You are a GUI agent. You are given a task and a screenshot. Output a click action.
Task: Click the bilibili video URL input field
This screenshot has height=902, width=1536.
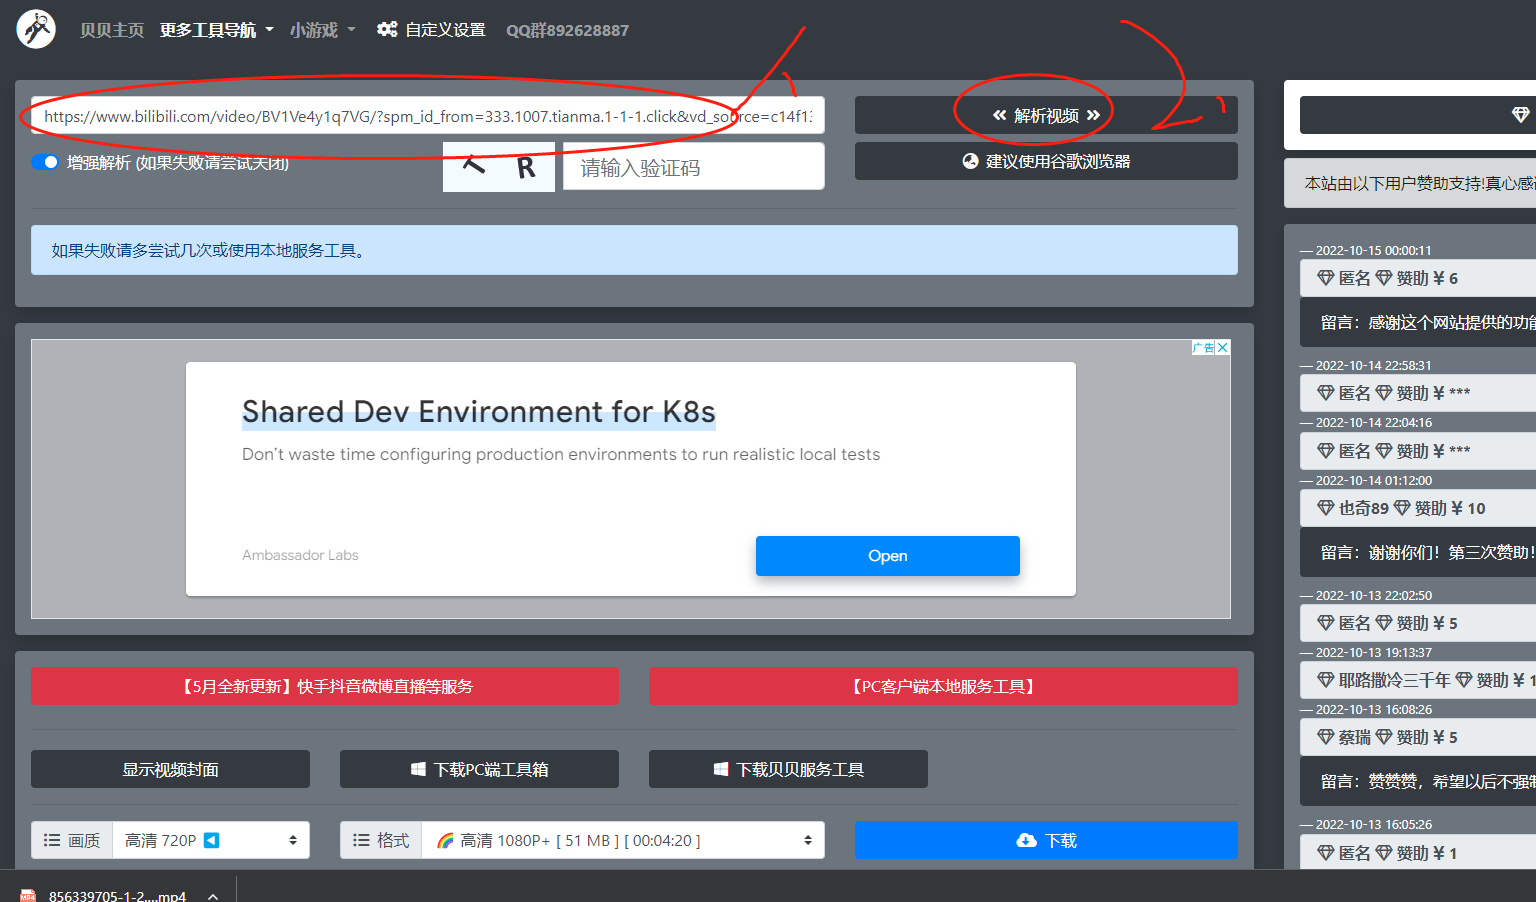[427, 116]
